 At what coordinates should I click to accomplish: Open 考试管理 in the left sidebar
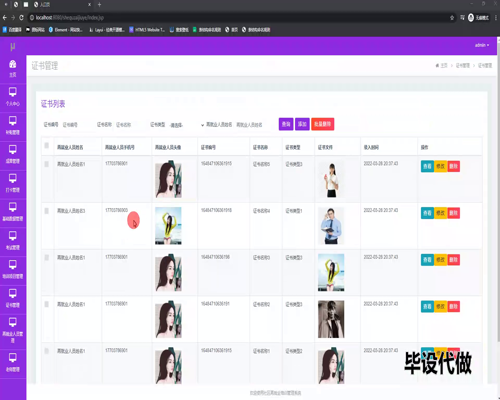pyautogui.click(x=13, y=240)
